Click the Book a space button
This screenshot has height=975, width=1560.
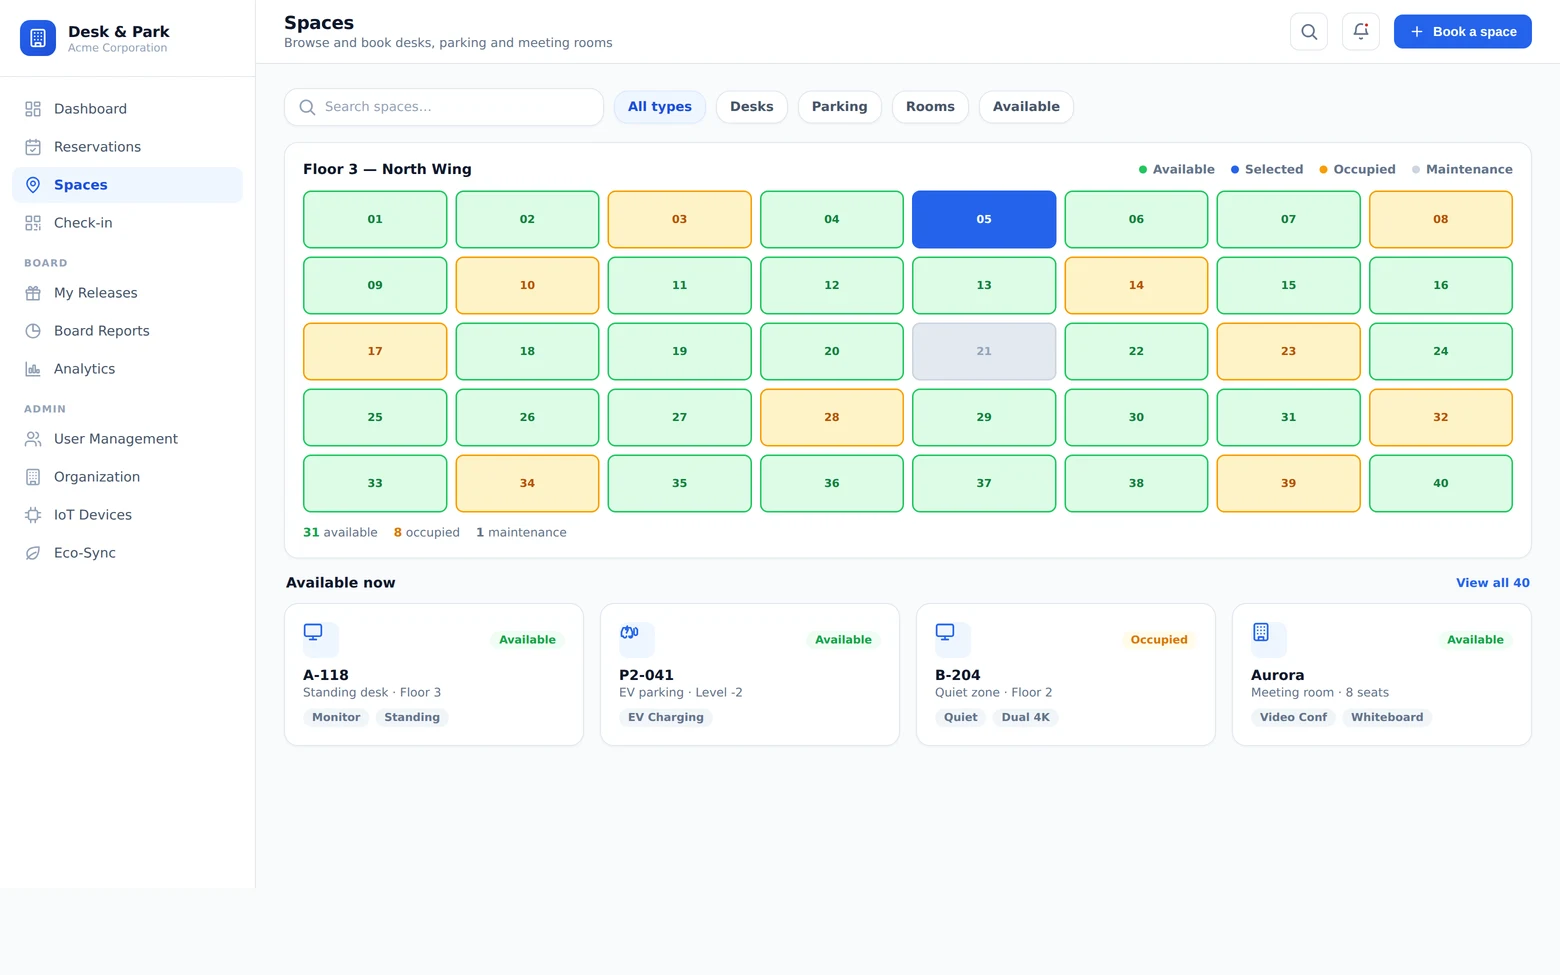click(x=1462, y=32)
